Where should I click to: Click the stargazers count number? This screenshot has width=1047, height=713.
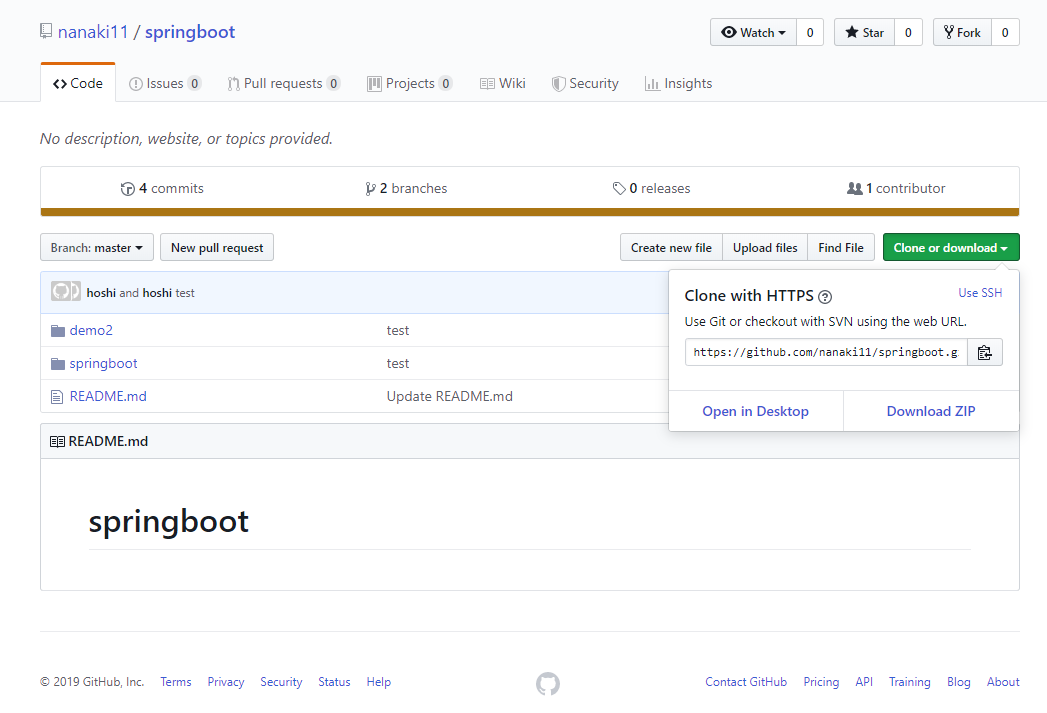point(908,33)
